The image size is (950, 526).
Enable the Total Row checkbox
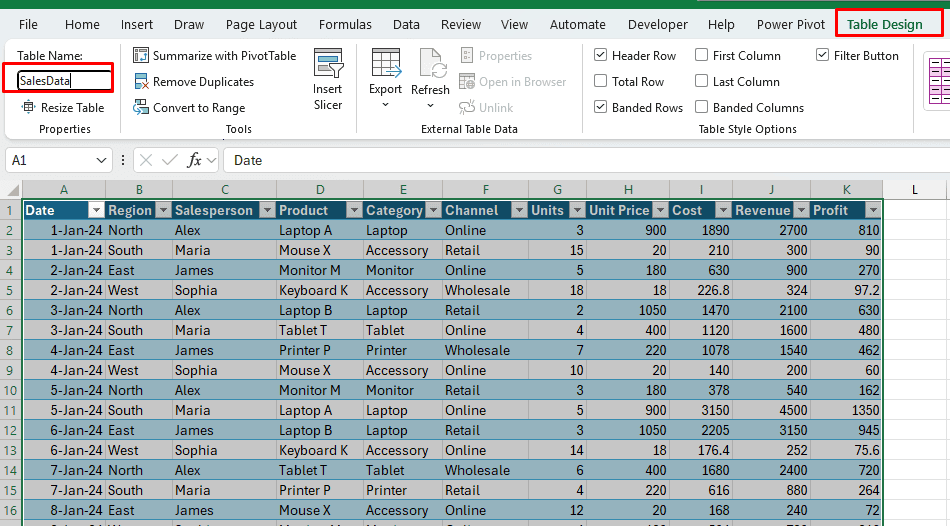[600, 81]
